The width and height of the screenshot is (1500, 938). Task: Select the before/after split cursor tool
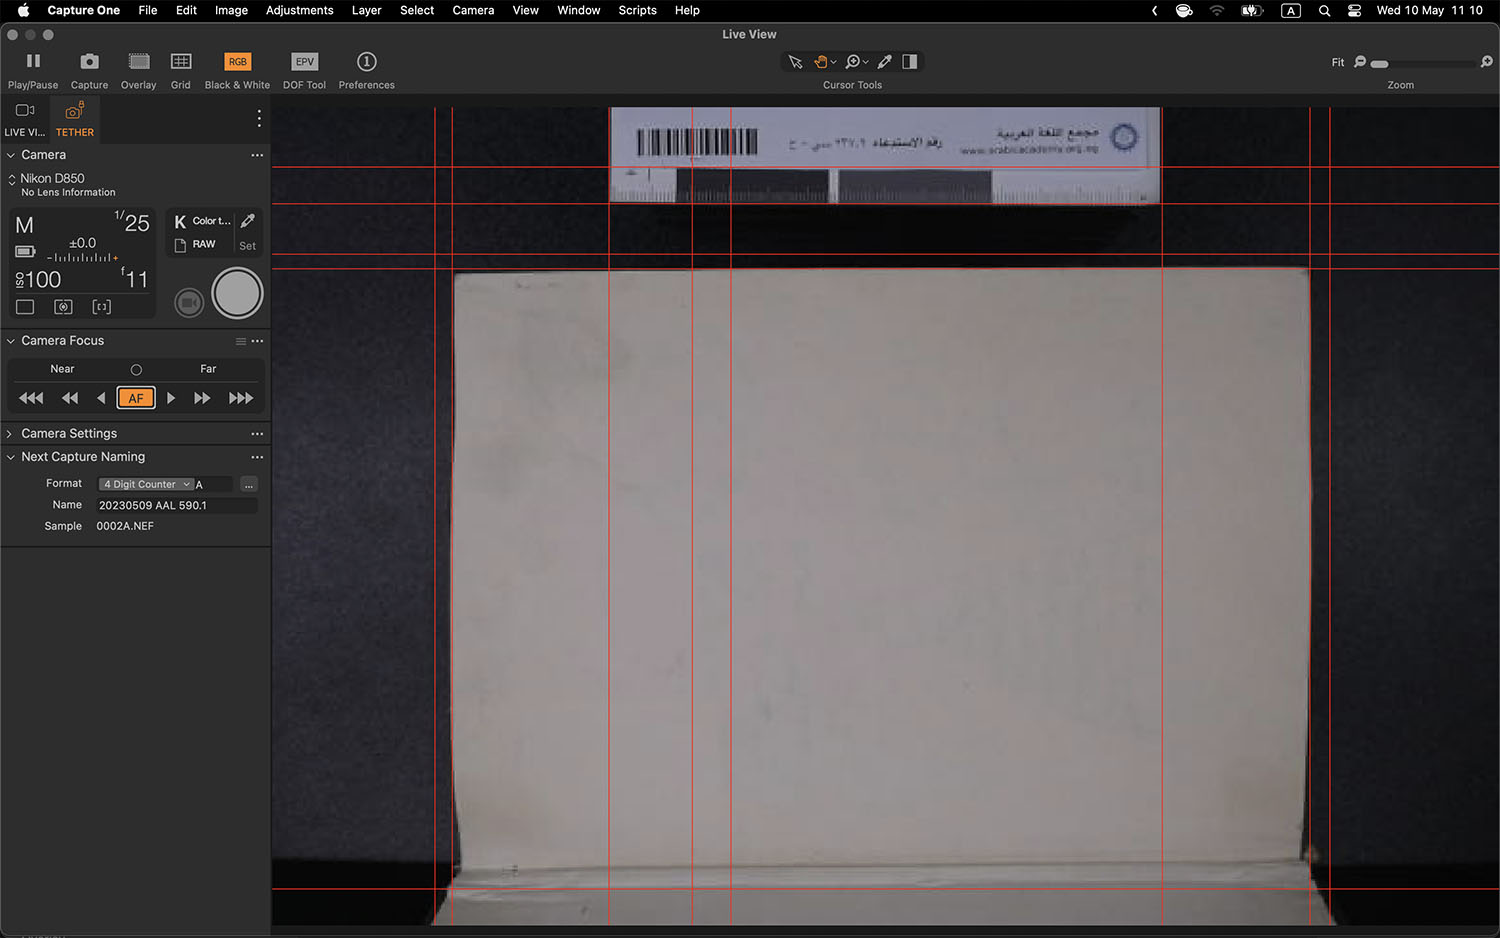click(x=910, y=62)
